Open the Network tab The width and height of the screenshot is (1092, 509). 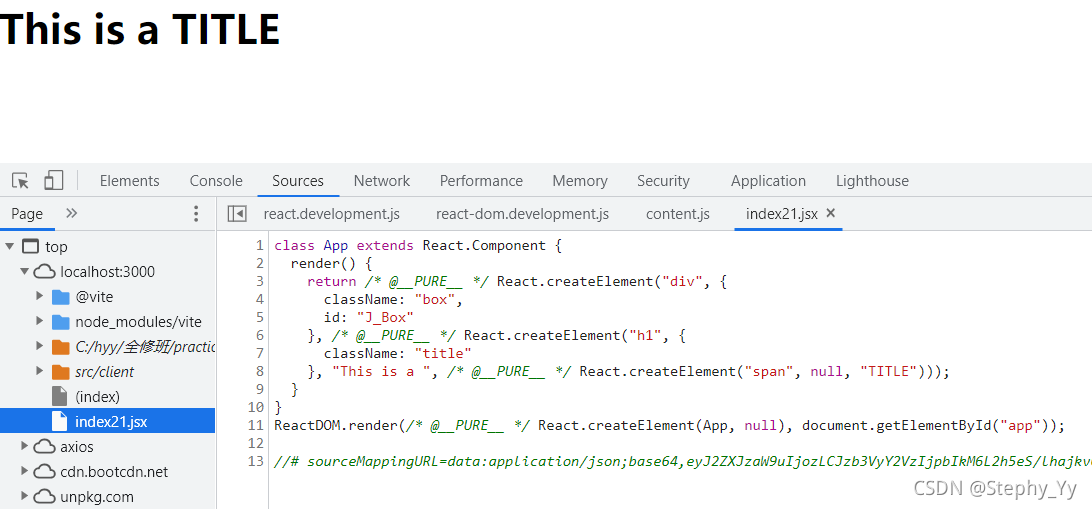tap(382, 181)
